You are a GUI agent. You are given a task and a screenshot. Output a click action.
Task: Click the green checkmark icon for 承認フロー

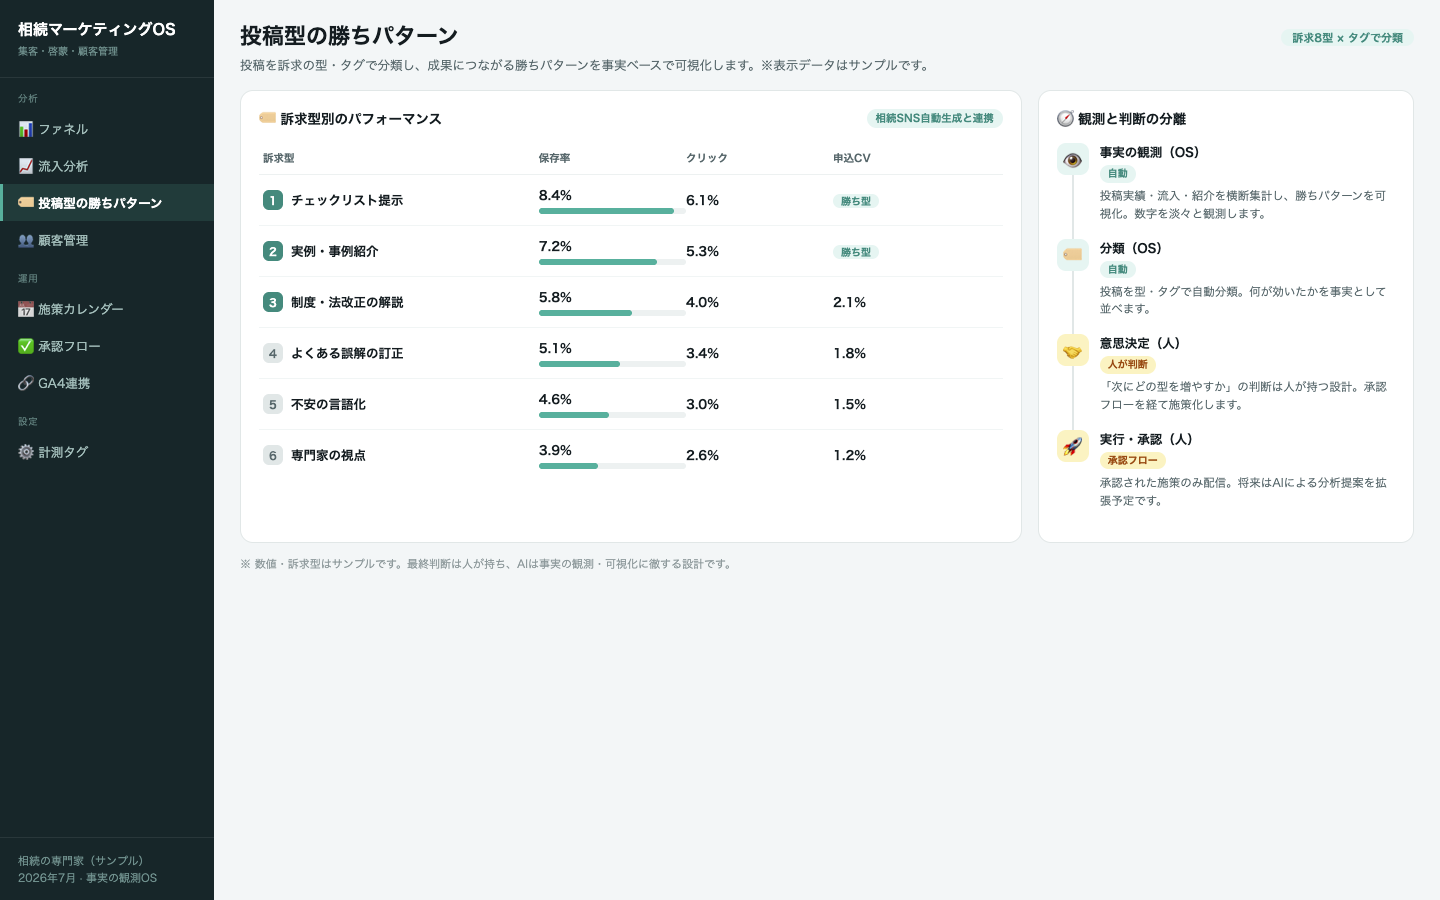(26, 346)
